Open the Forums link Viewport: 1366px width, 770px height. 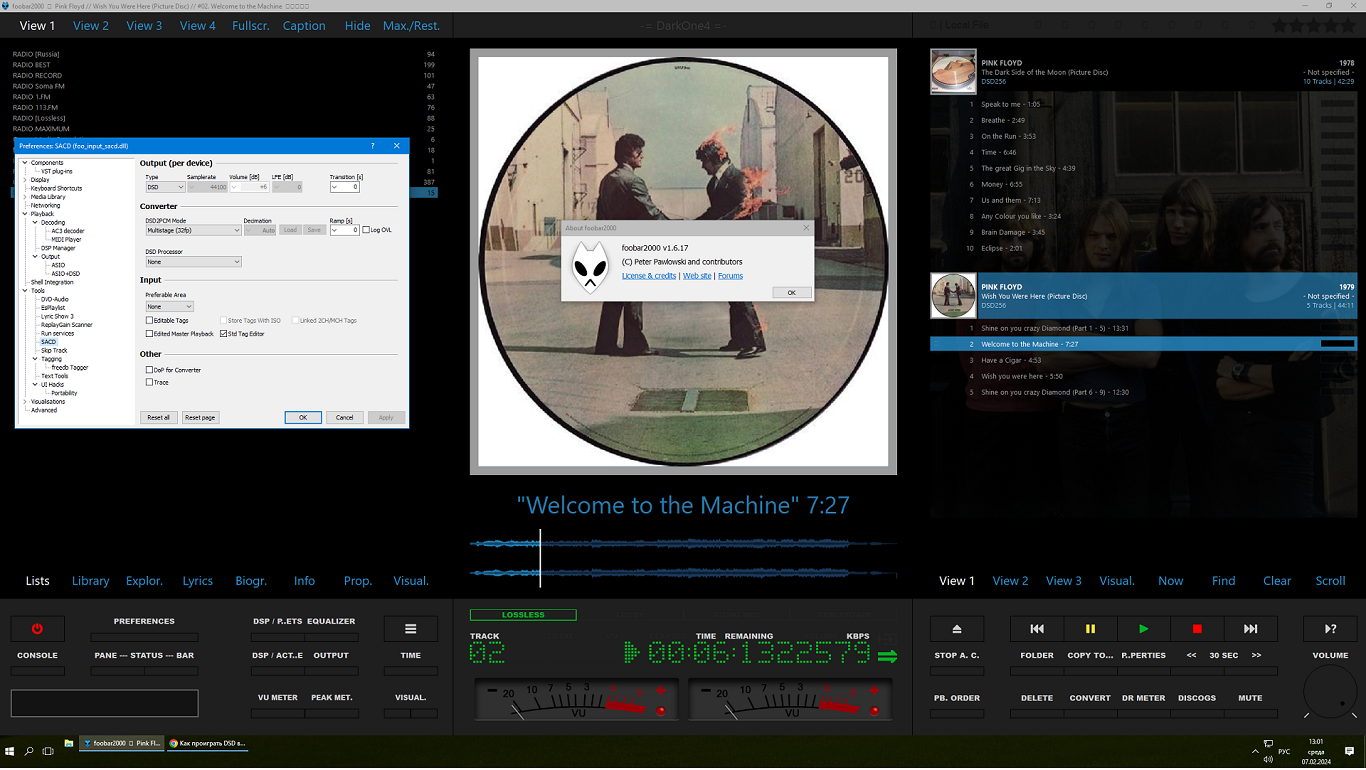point(730,276)
